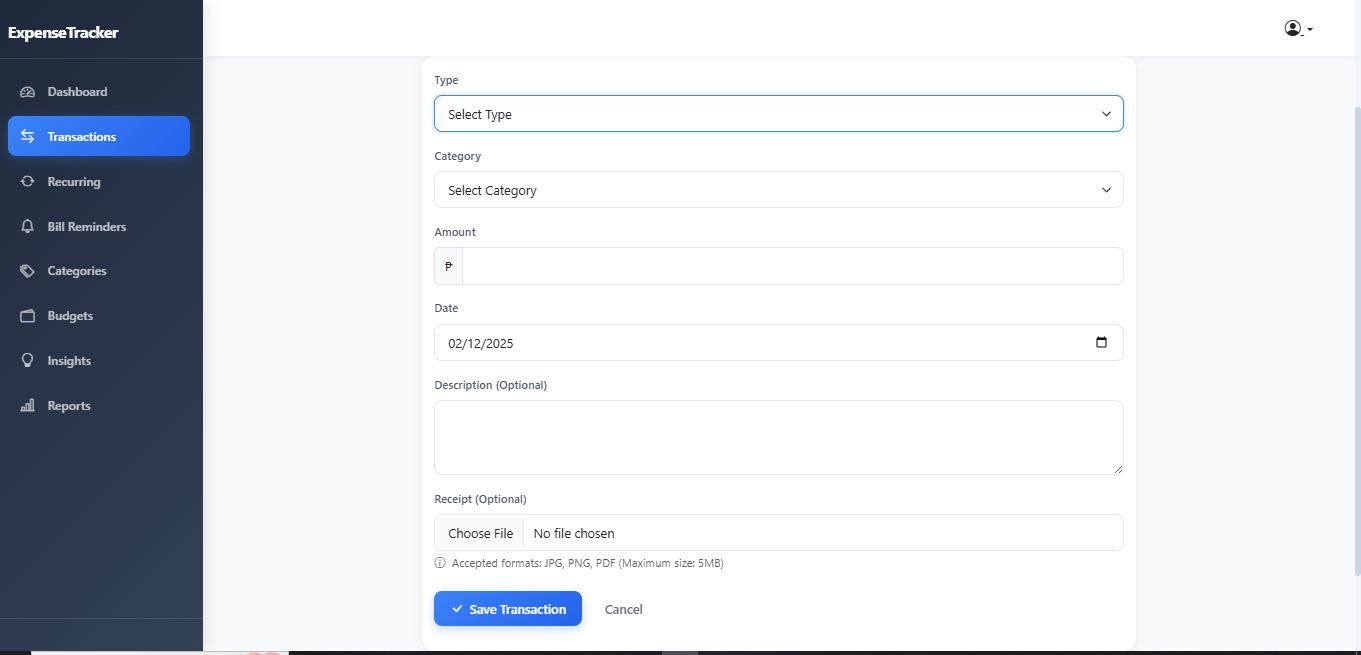Image resolution: width=1361 pixels, height=655 pixels.
Task: Go to the Reports page
Action: (x=69, y=406)
